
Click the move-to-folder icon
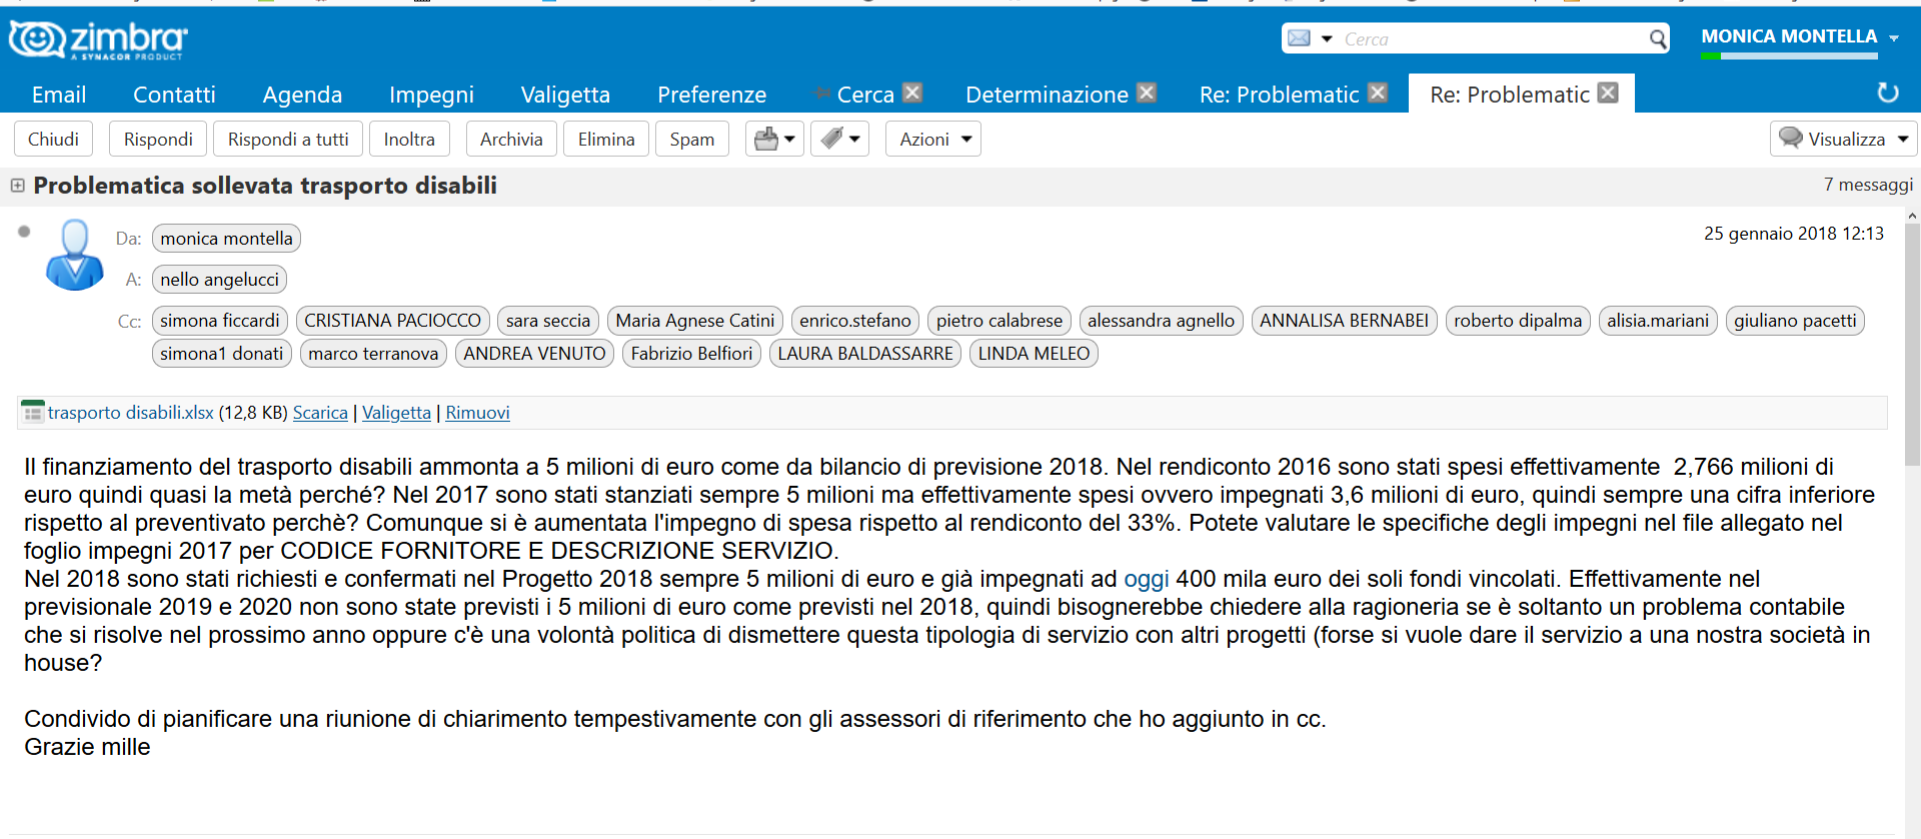coord(766,139)
